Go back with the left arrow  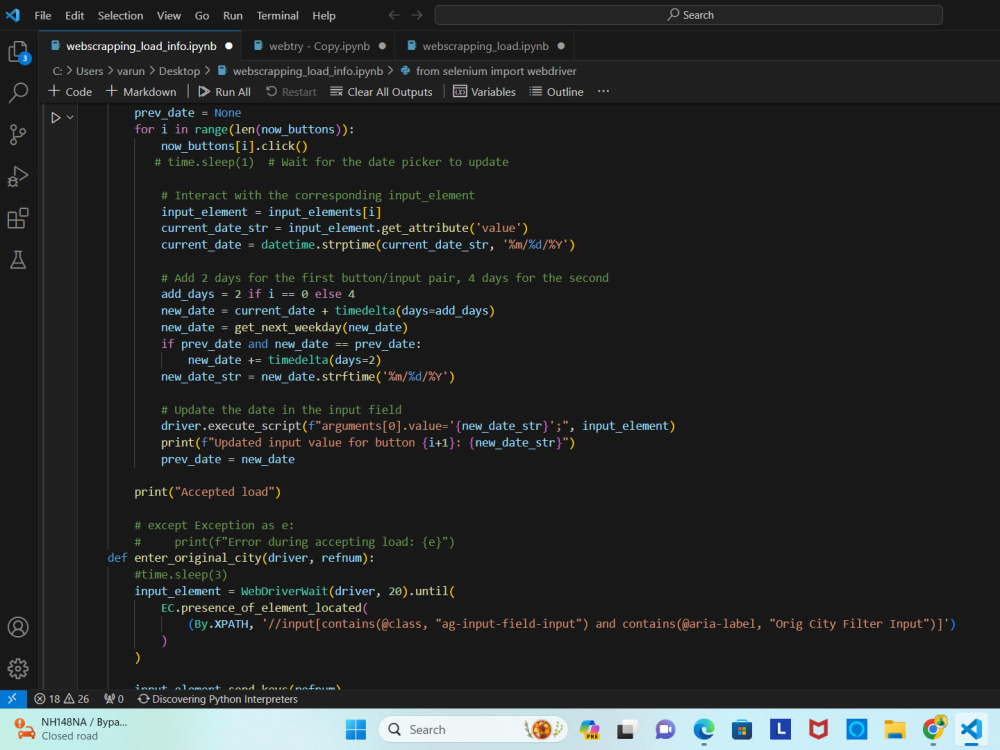tap(394, 15)
